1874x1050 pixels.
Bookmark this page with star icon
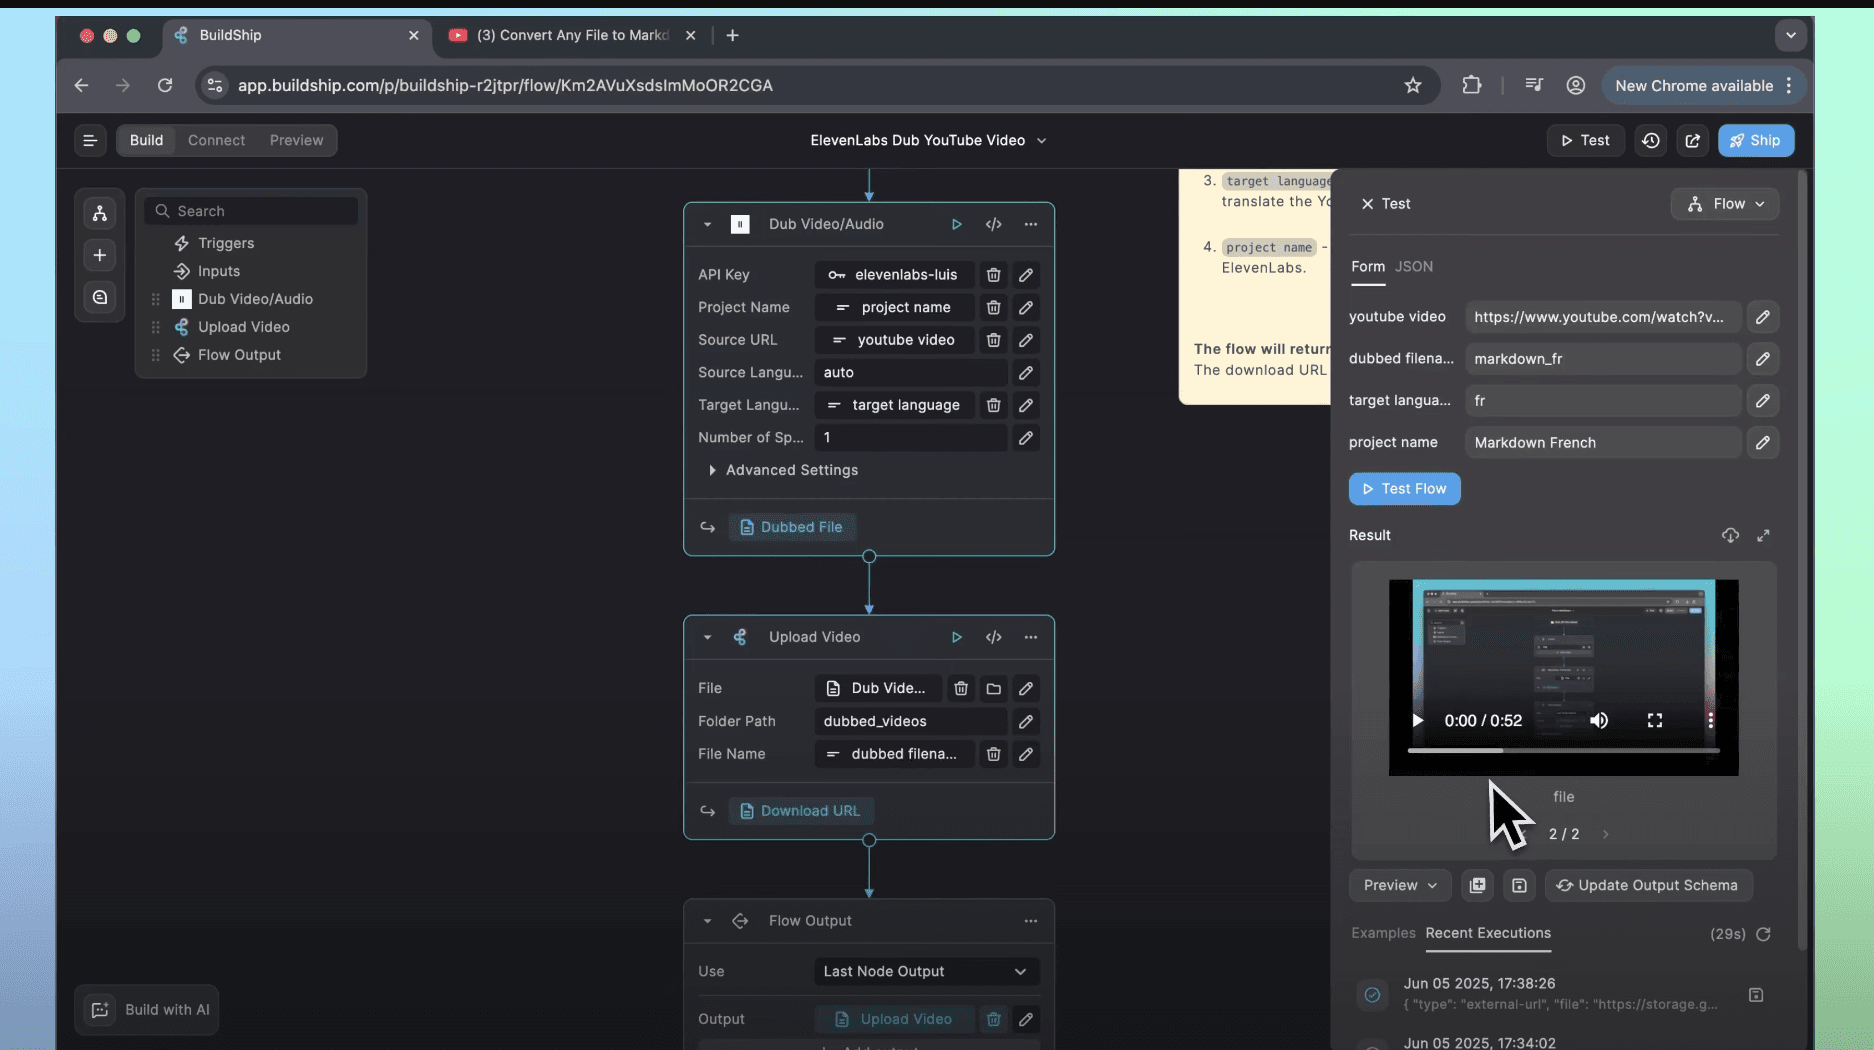point(1412,85)
